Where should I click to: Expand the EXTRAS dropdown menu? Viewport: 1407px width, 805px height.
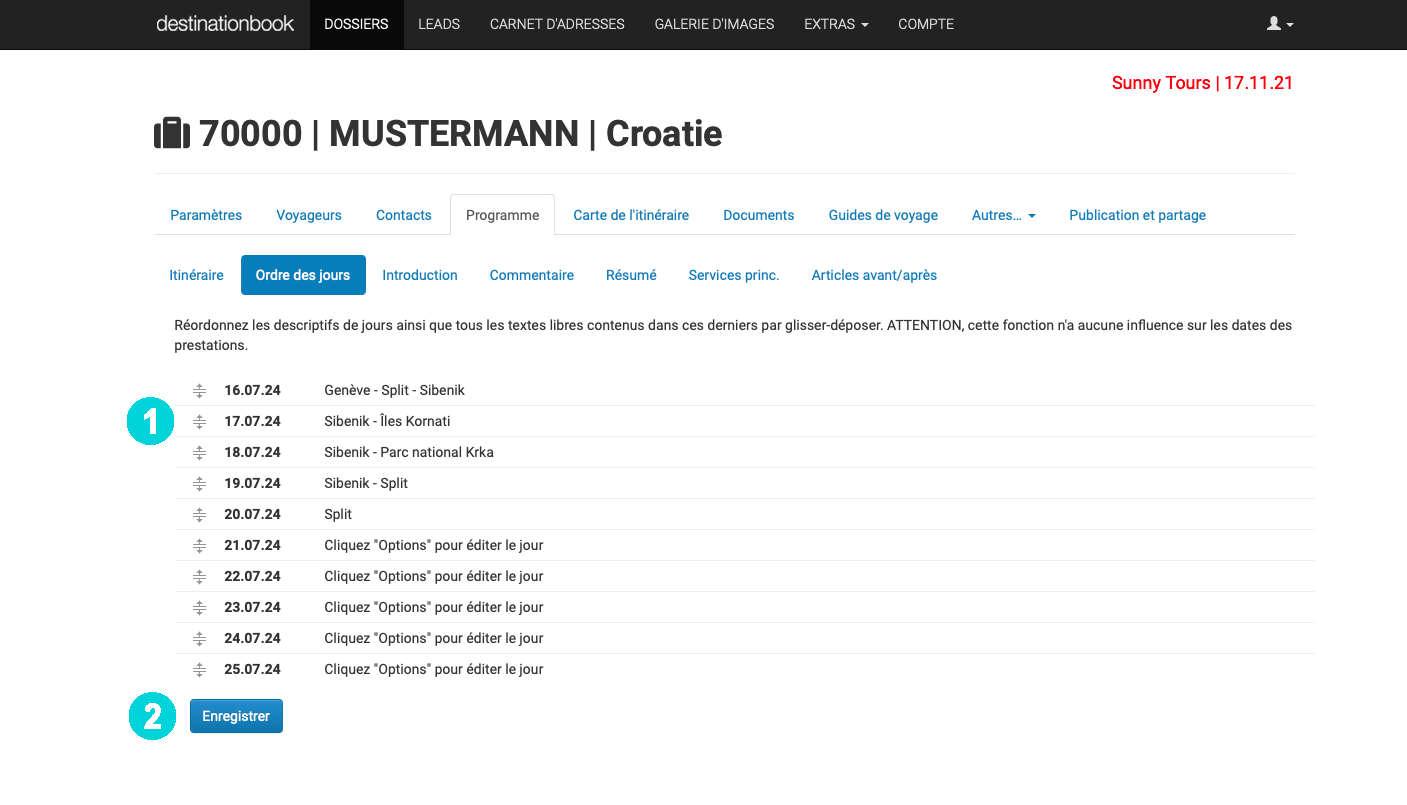(836, 24)
